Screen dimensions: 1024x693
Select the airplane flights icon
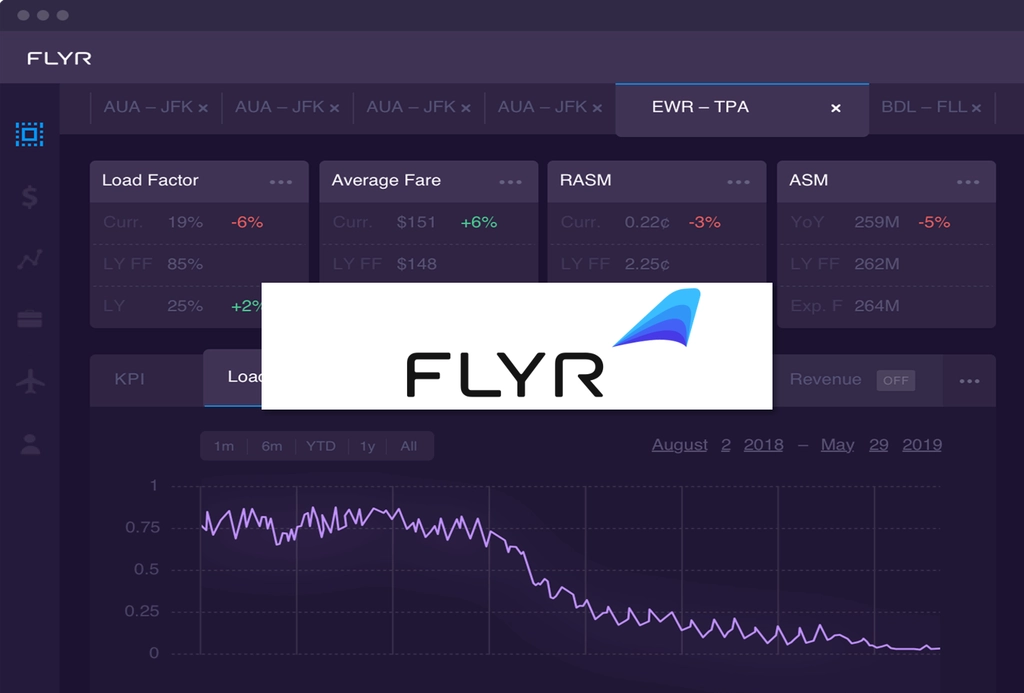click(30, 381)
